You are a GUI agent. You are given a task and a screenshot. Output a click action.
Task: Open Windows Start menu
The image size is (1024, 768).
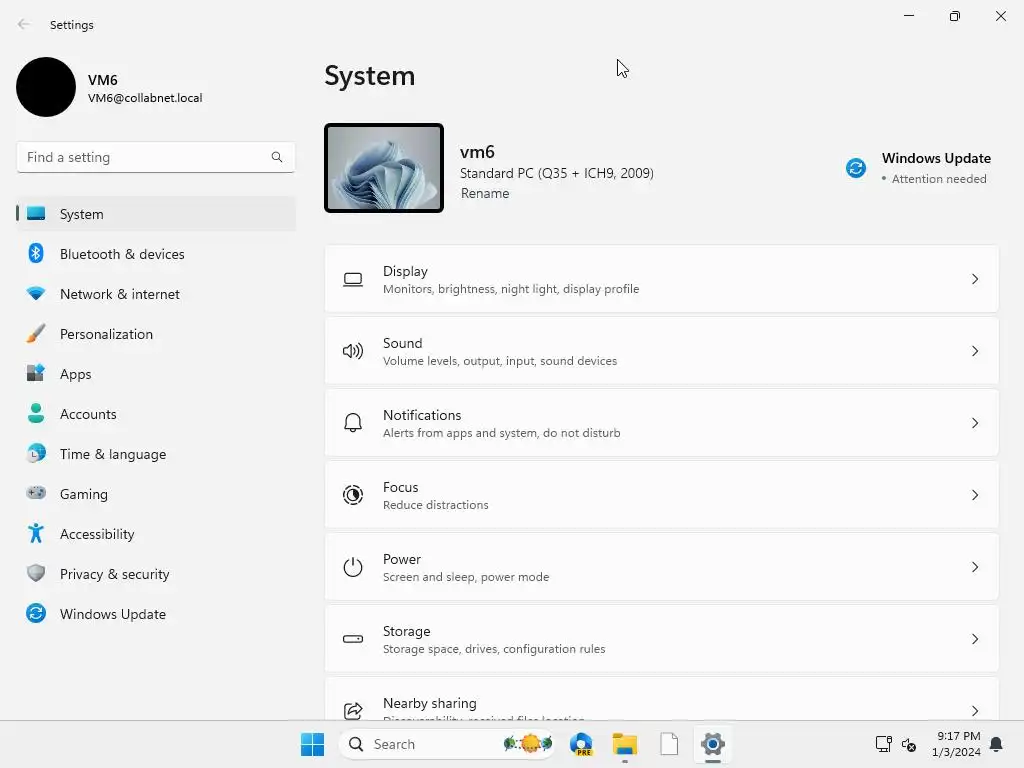point(312,744)
